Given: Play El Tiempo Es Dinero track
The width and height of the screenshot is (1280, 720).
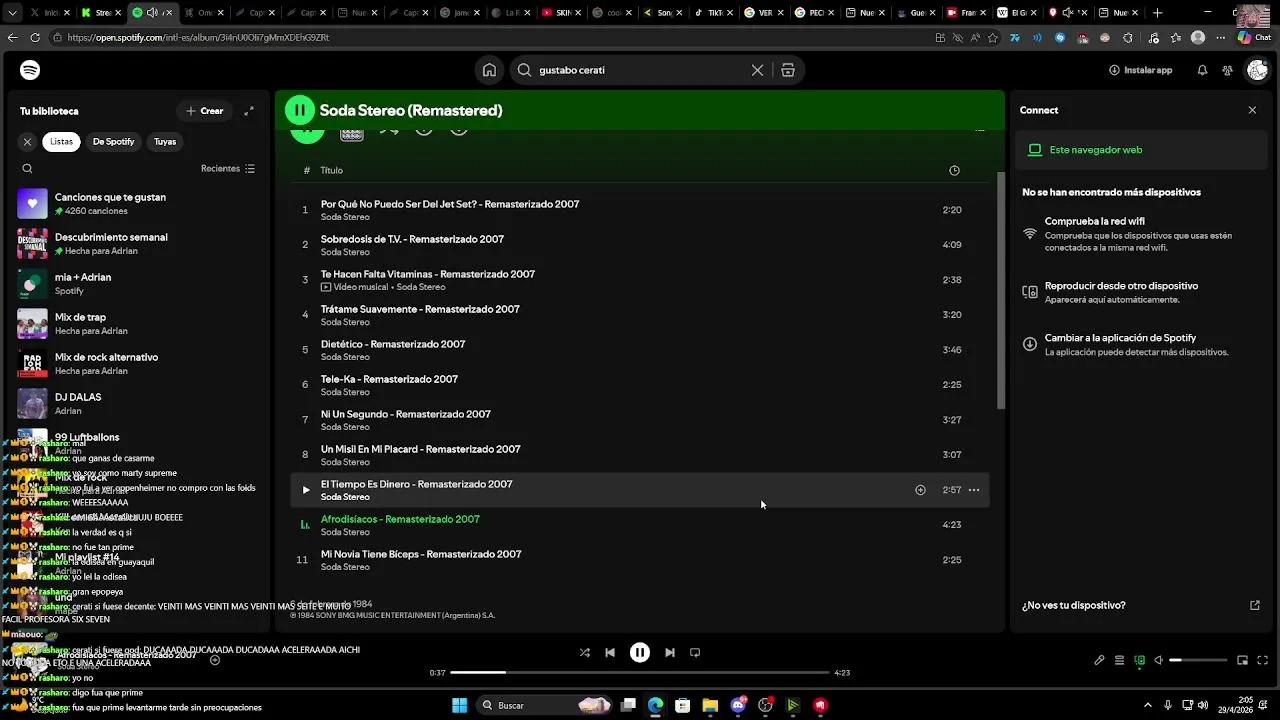Looking at the screenshot, I should tap(305, 490).
